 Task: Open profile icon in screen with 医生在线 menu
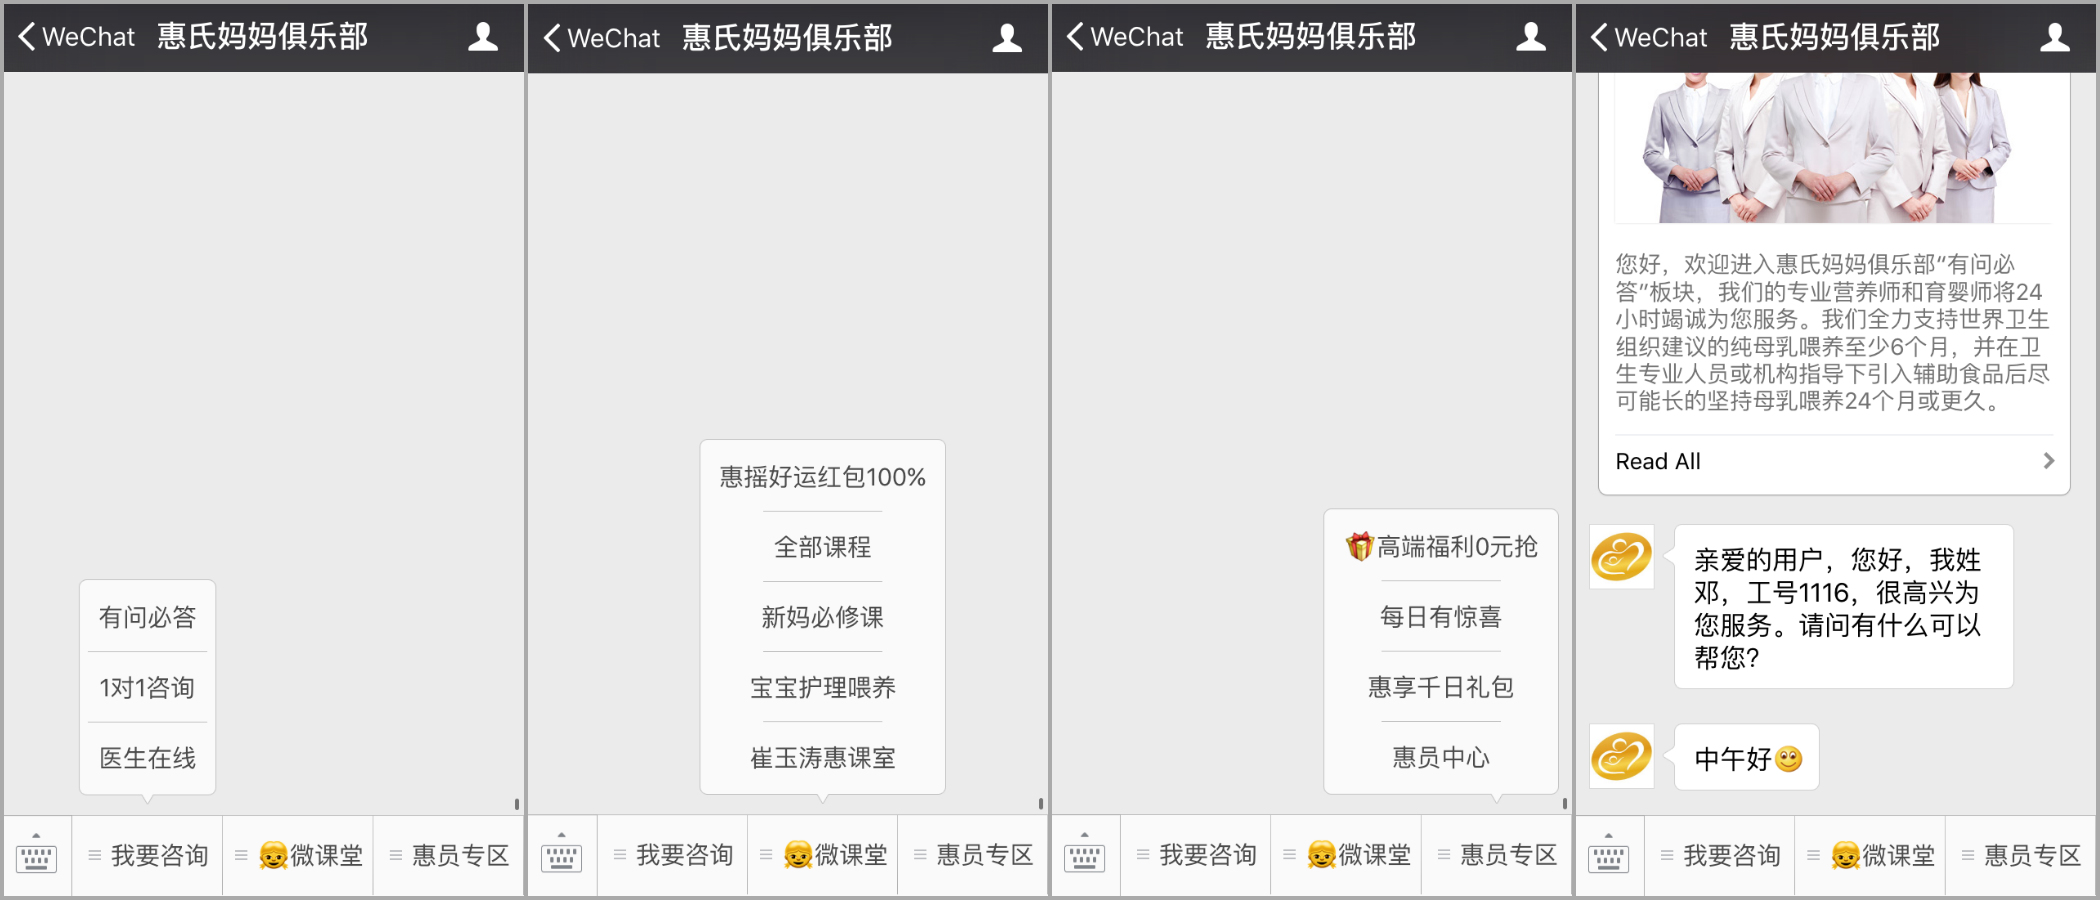click(483, 37)
